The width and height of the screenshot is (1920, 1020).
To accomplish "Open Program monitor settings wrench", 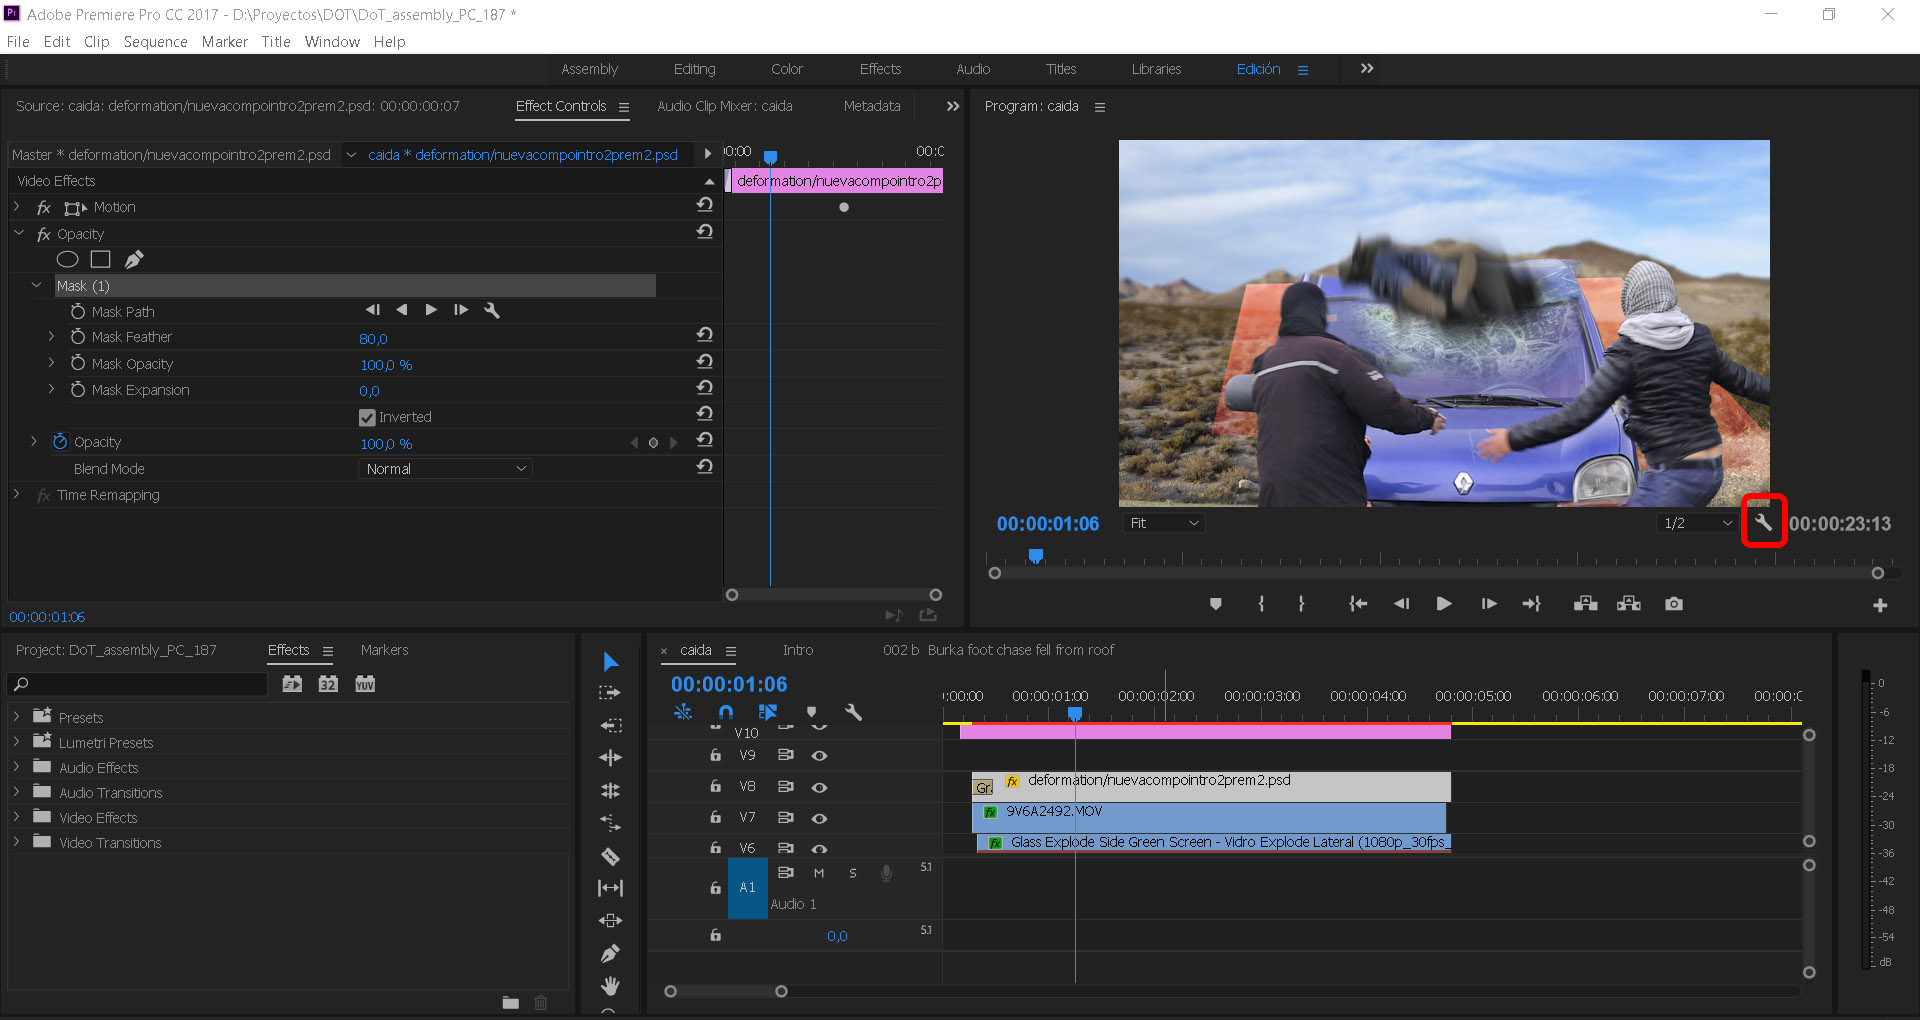I will click(1763, 522).
